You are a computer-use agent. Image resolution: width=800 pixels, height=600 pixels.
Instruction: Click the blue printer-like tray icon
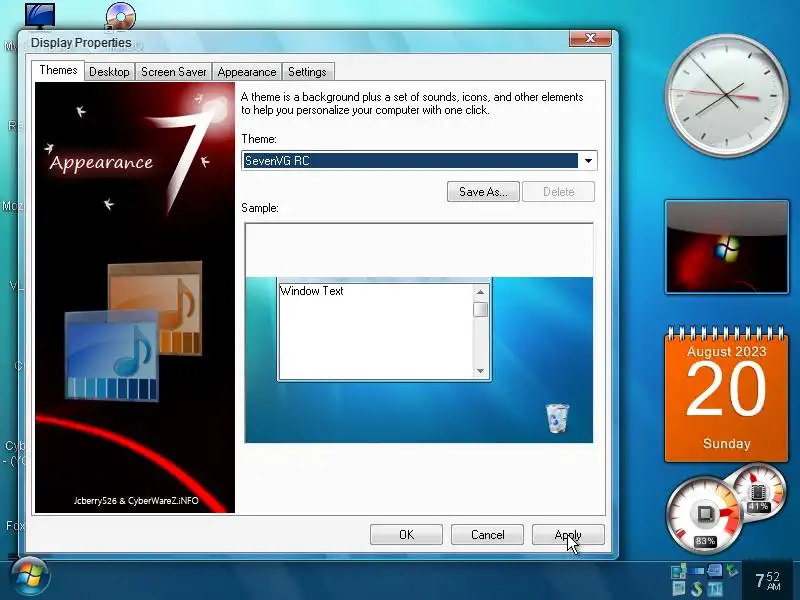[x=715, y=570]
